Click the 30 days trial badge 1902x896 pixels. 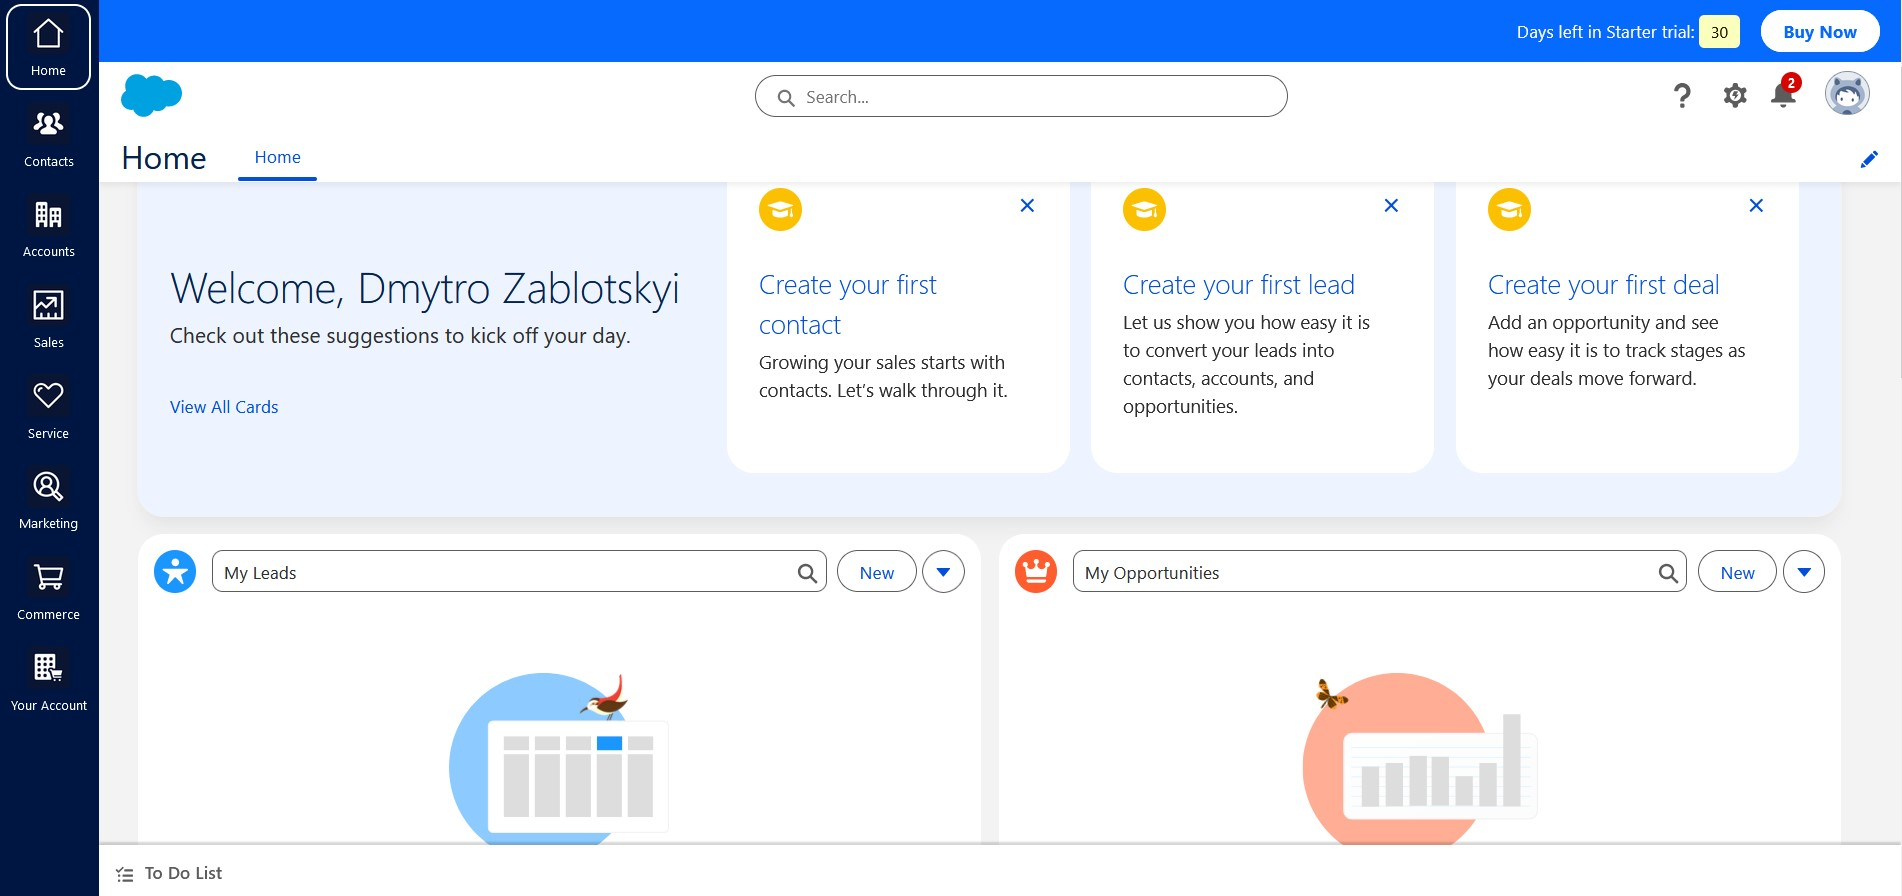tap(1719, 32)
